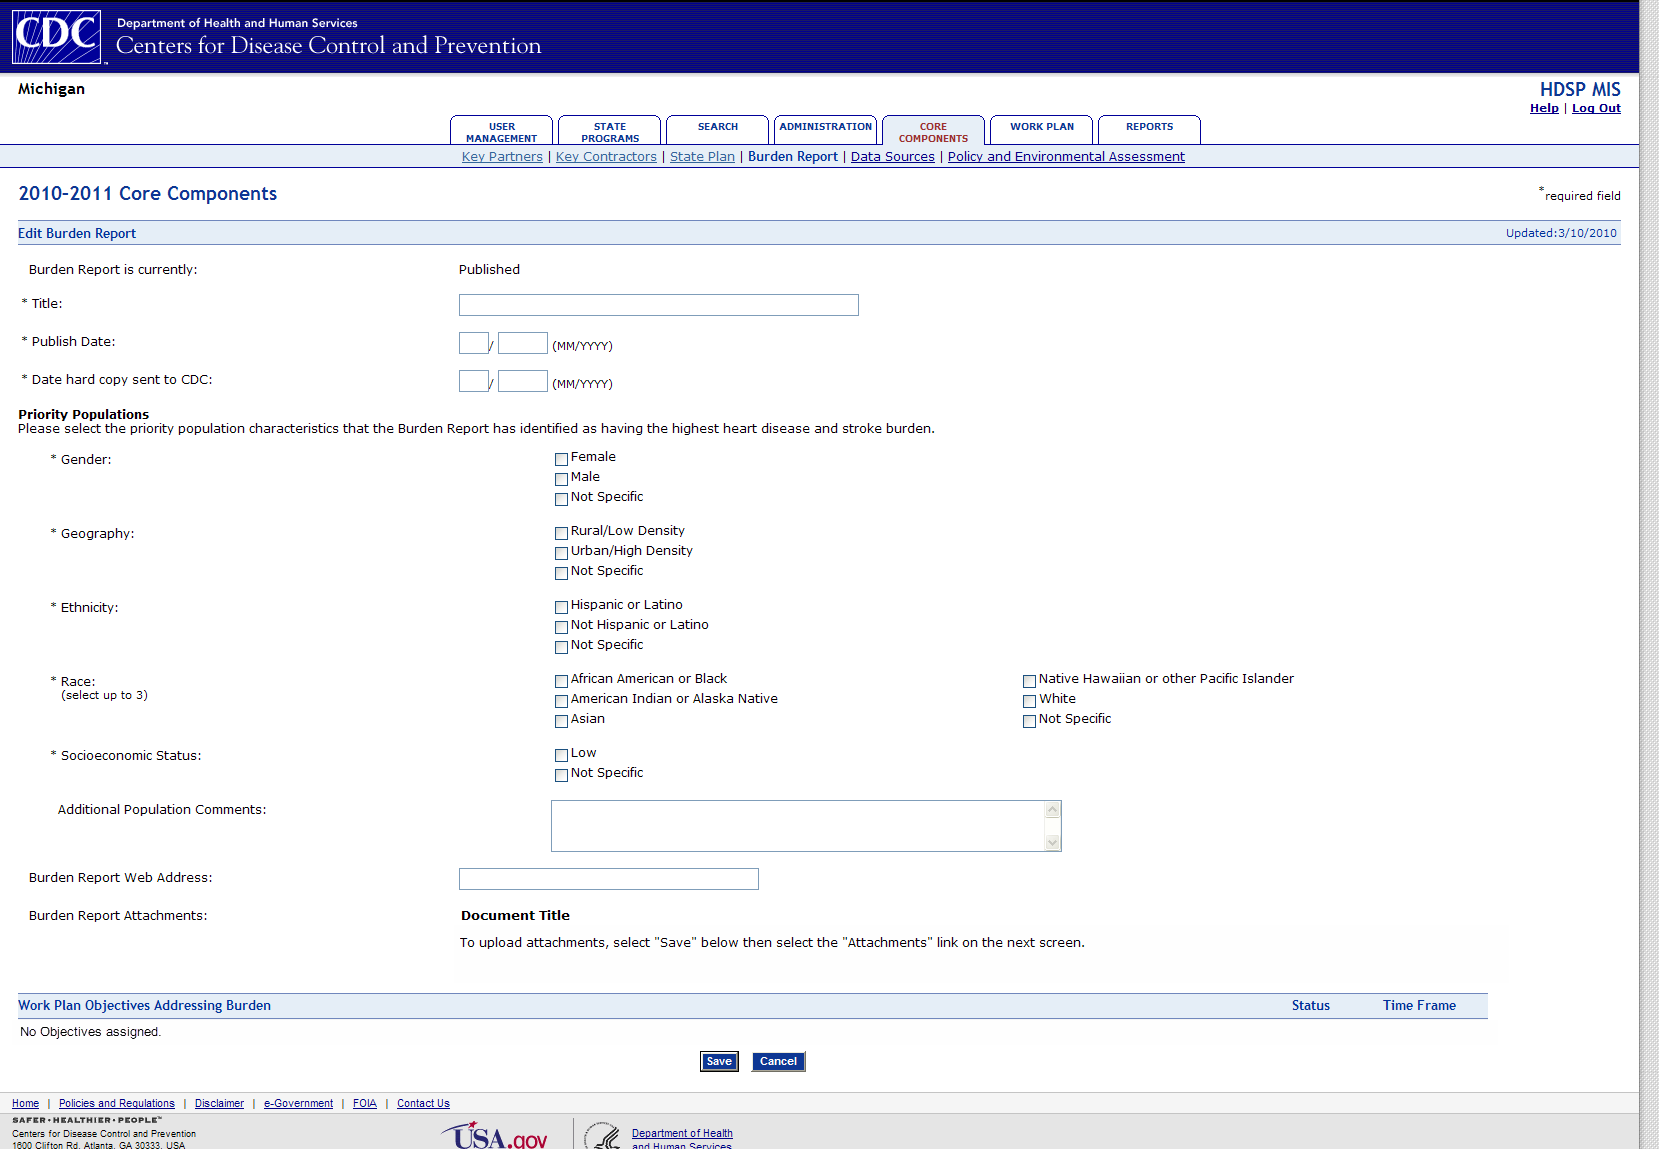Check the Female gender checkbox

point(561,459)
